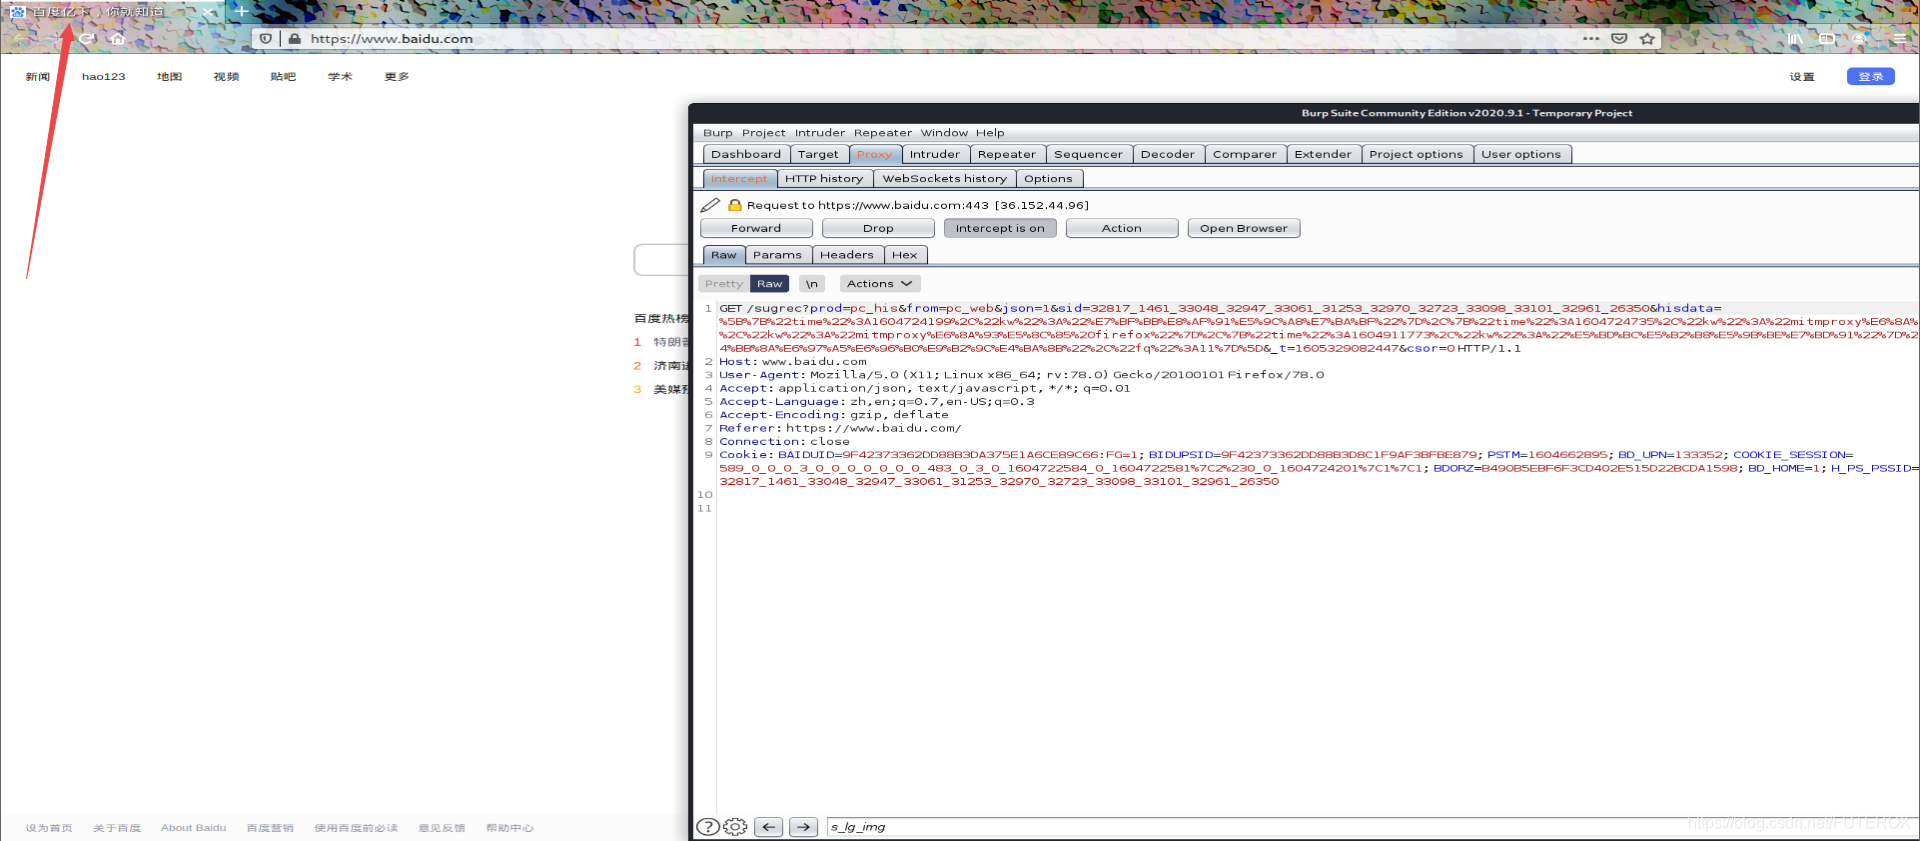Switch to the Headers tab
This screenshot has height=841, width=1920.
click(x=847, y=255)
